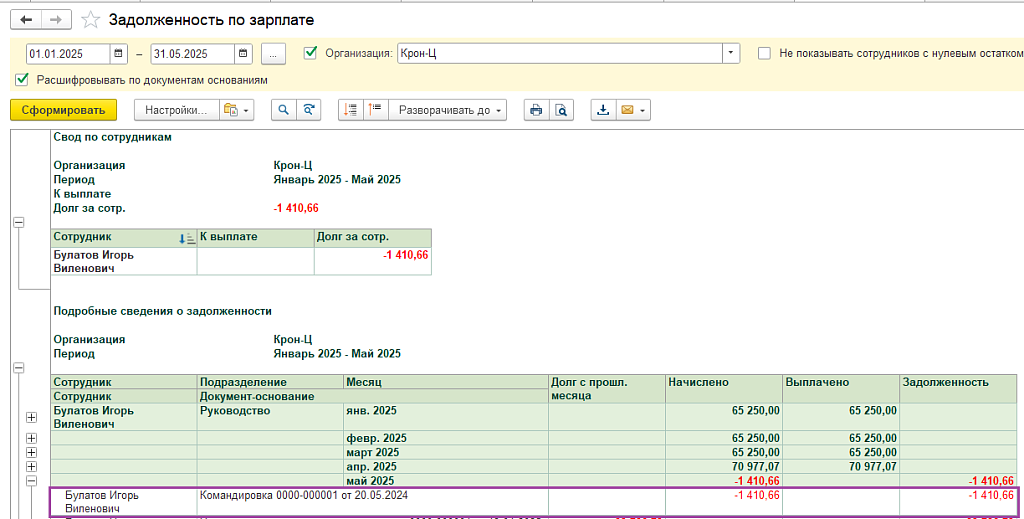Print the report with printer icon
Screen dimensions: 1024x519
tap(536, 110)
